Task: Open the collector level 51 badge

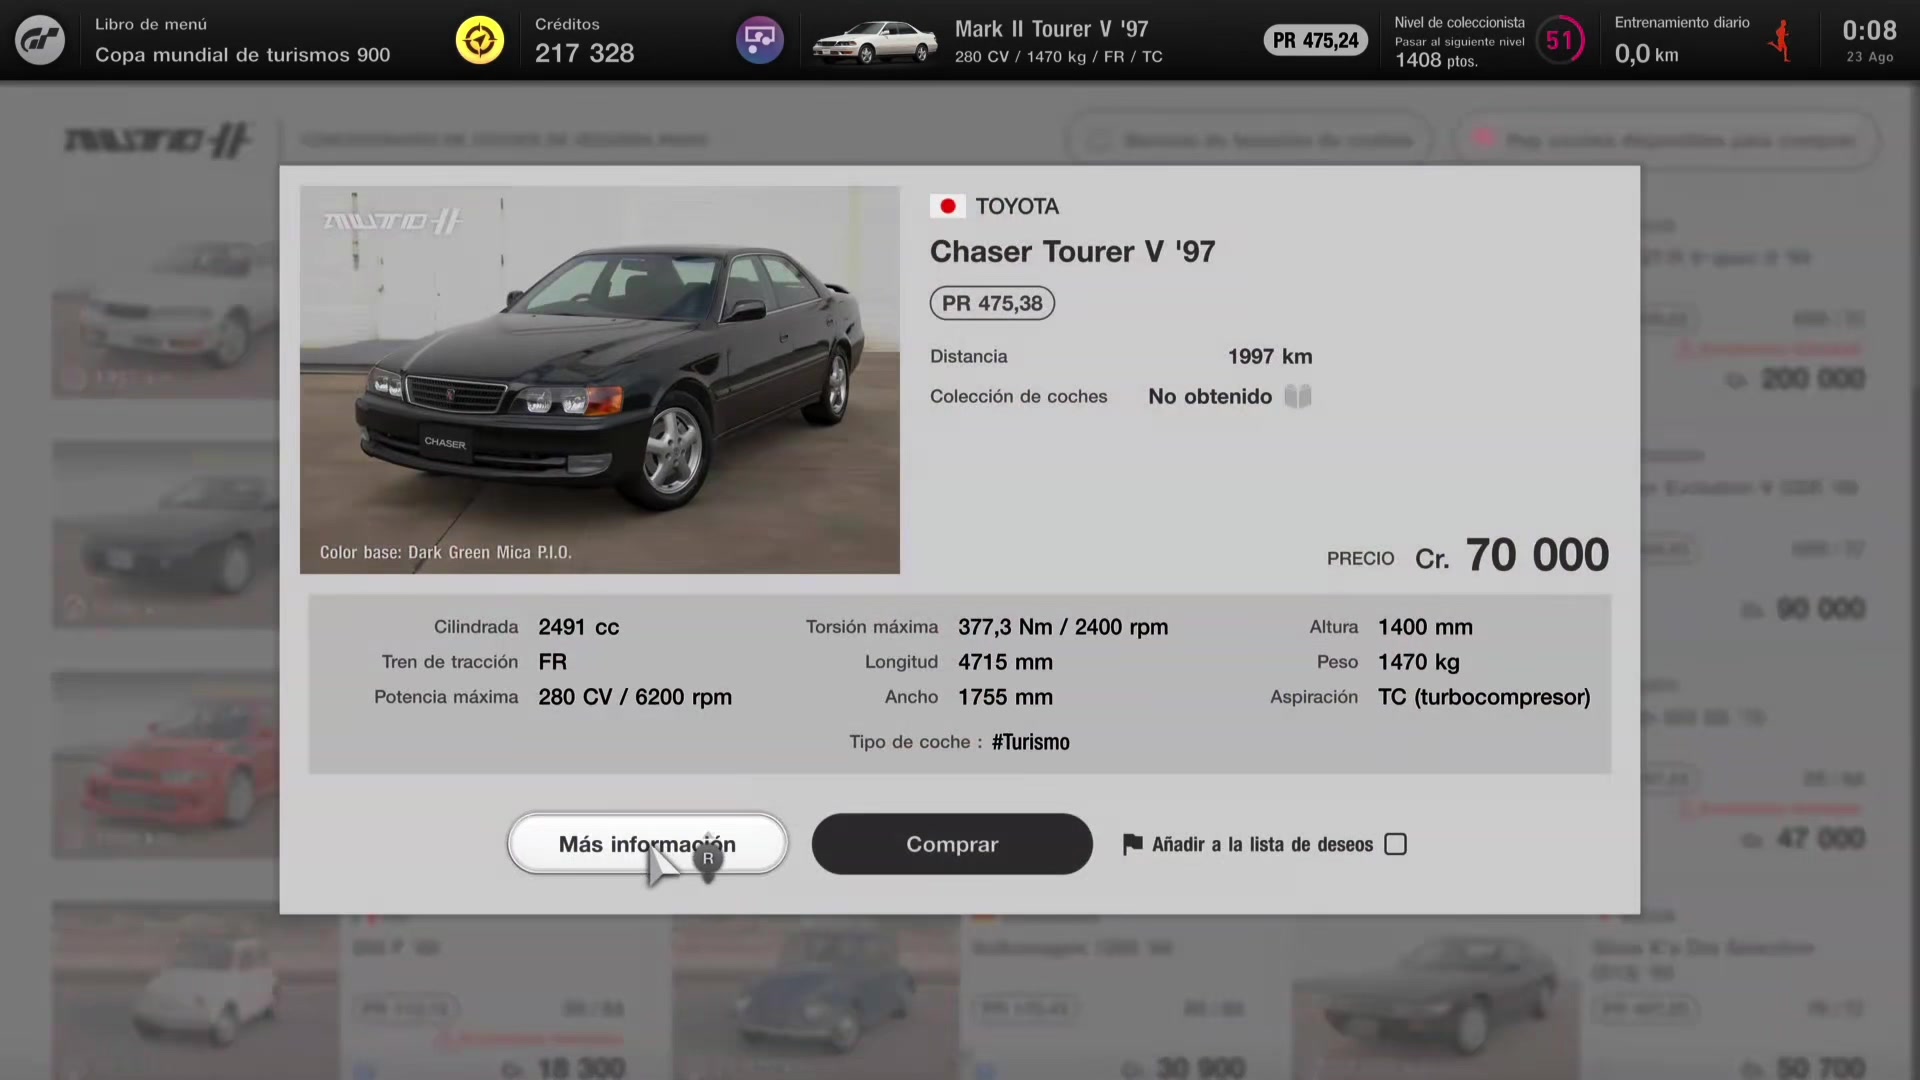Action: (x=1560, y=40)
